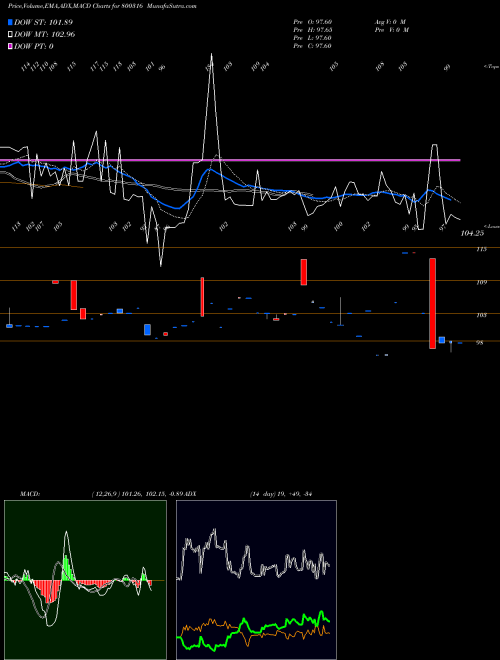Click the chart title mentioning MunafaSutra.com

[x=102, y=6]
